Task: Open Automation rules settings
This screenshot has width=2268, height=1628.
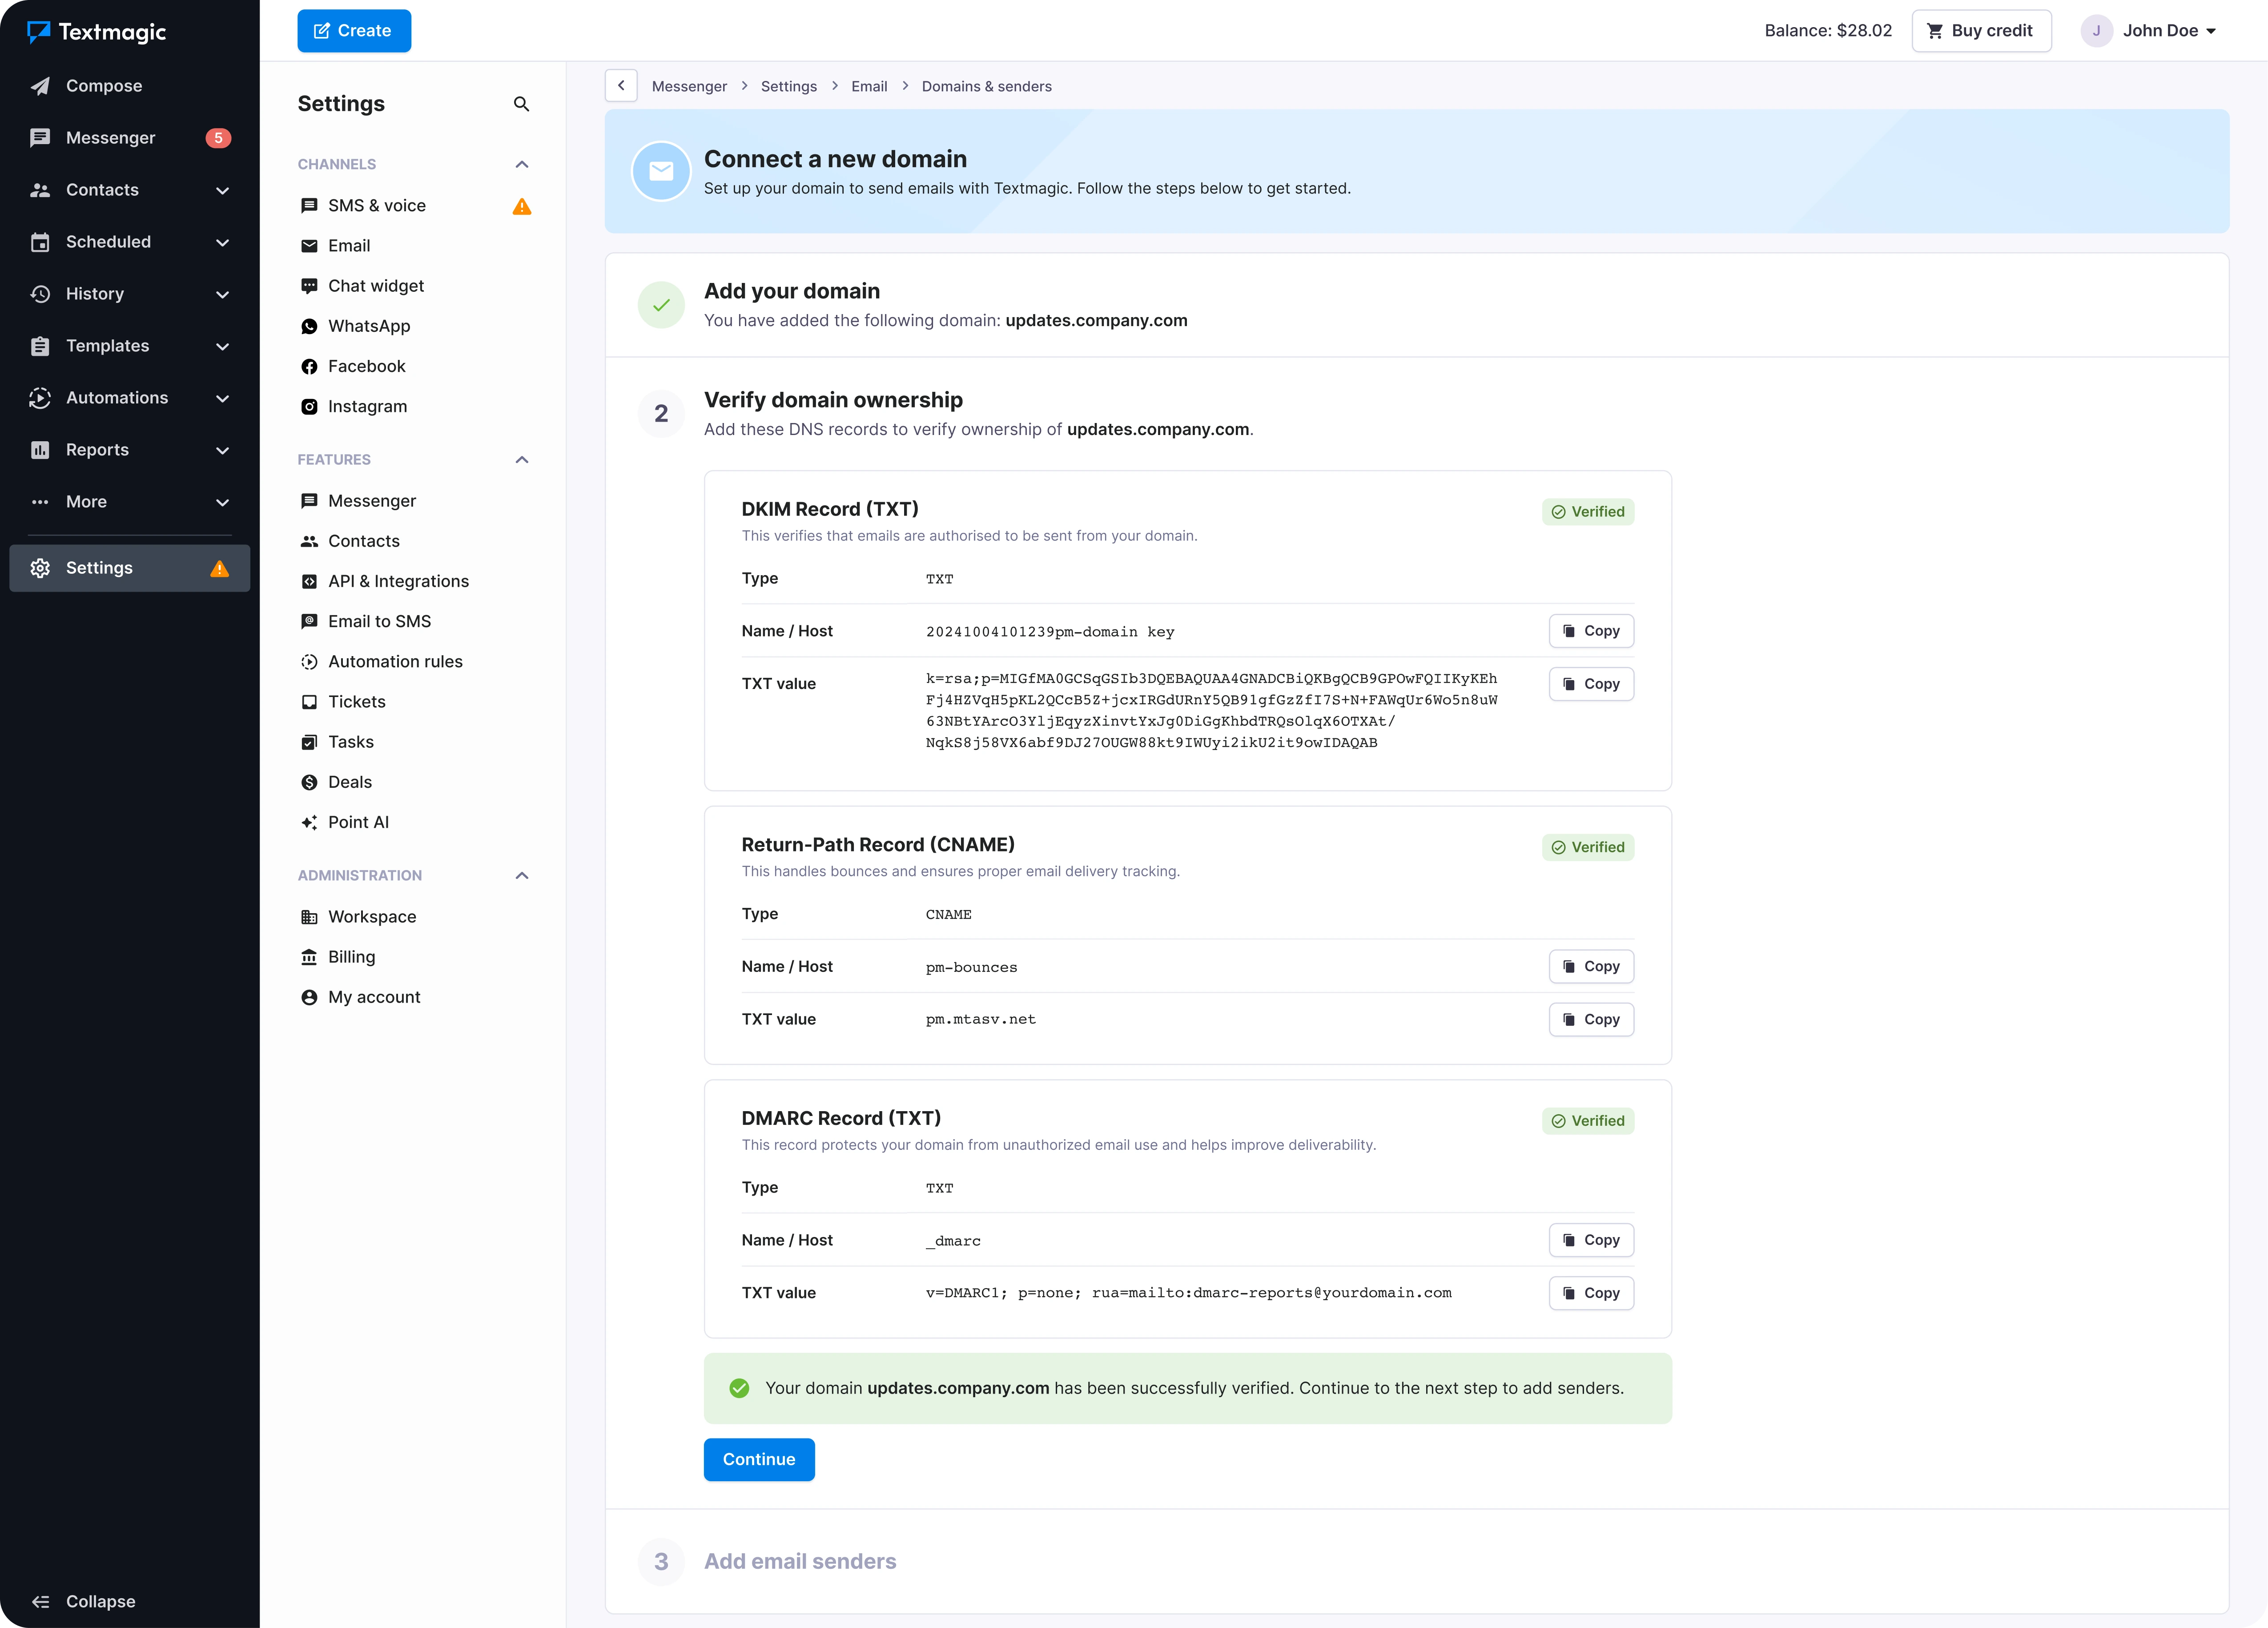Action: coord(395,662)
